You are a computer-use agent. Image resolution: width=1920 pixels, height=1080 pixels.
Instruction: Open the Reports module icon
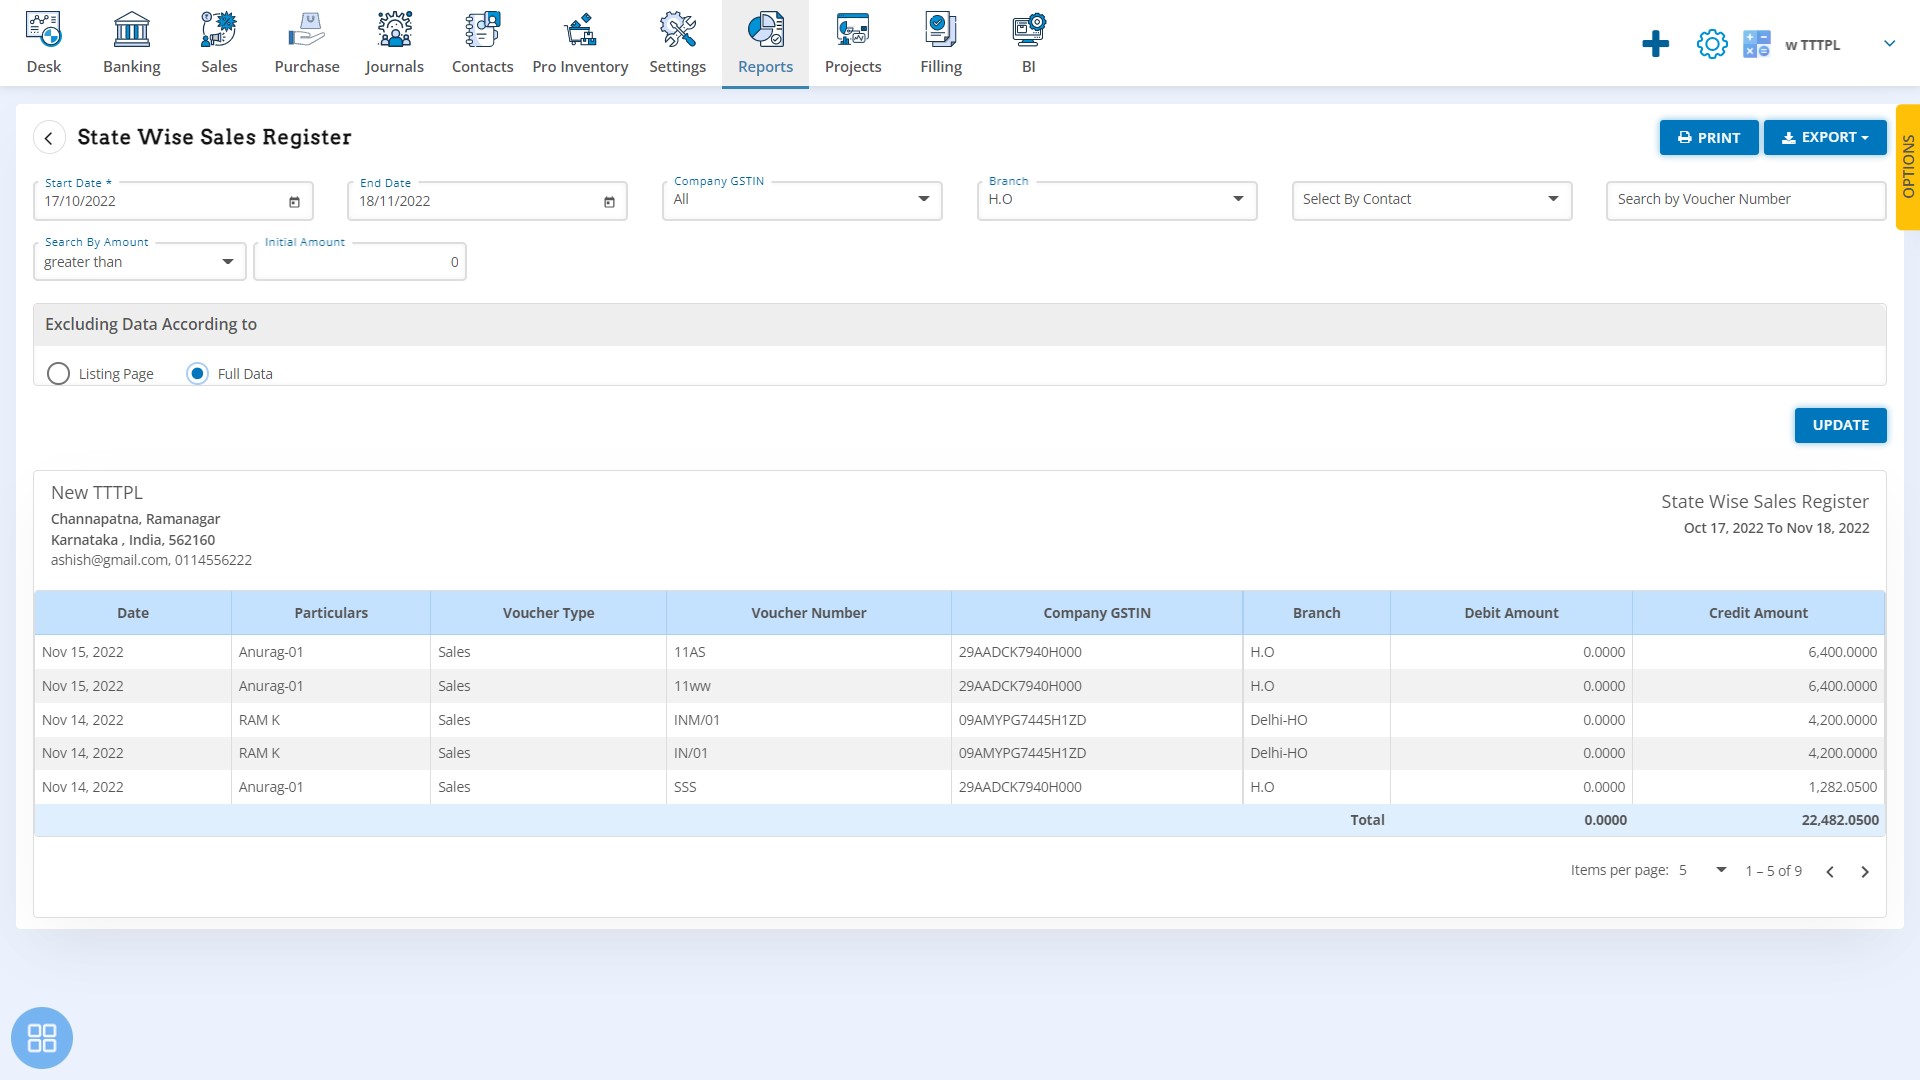pos(765,43)
